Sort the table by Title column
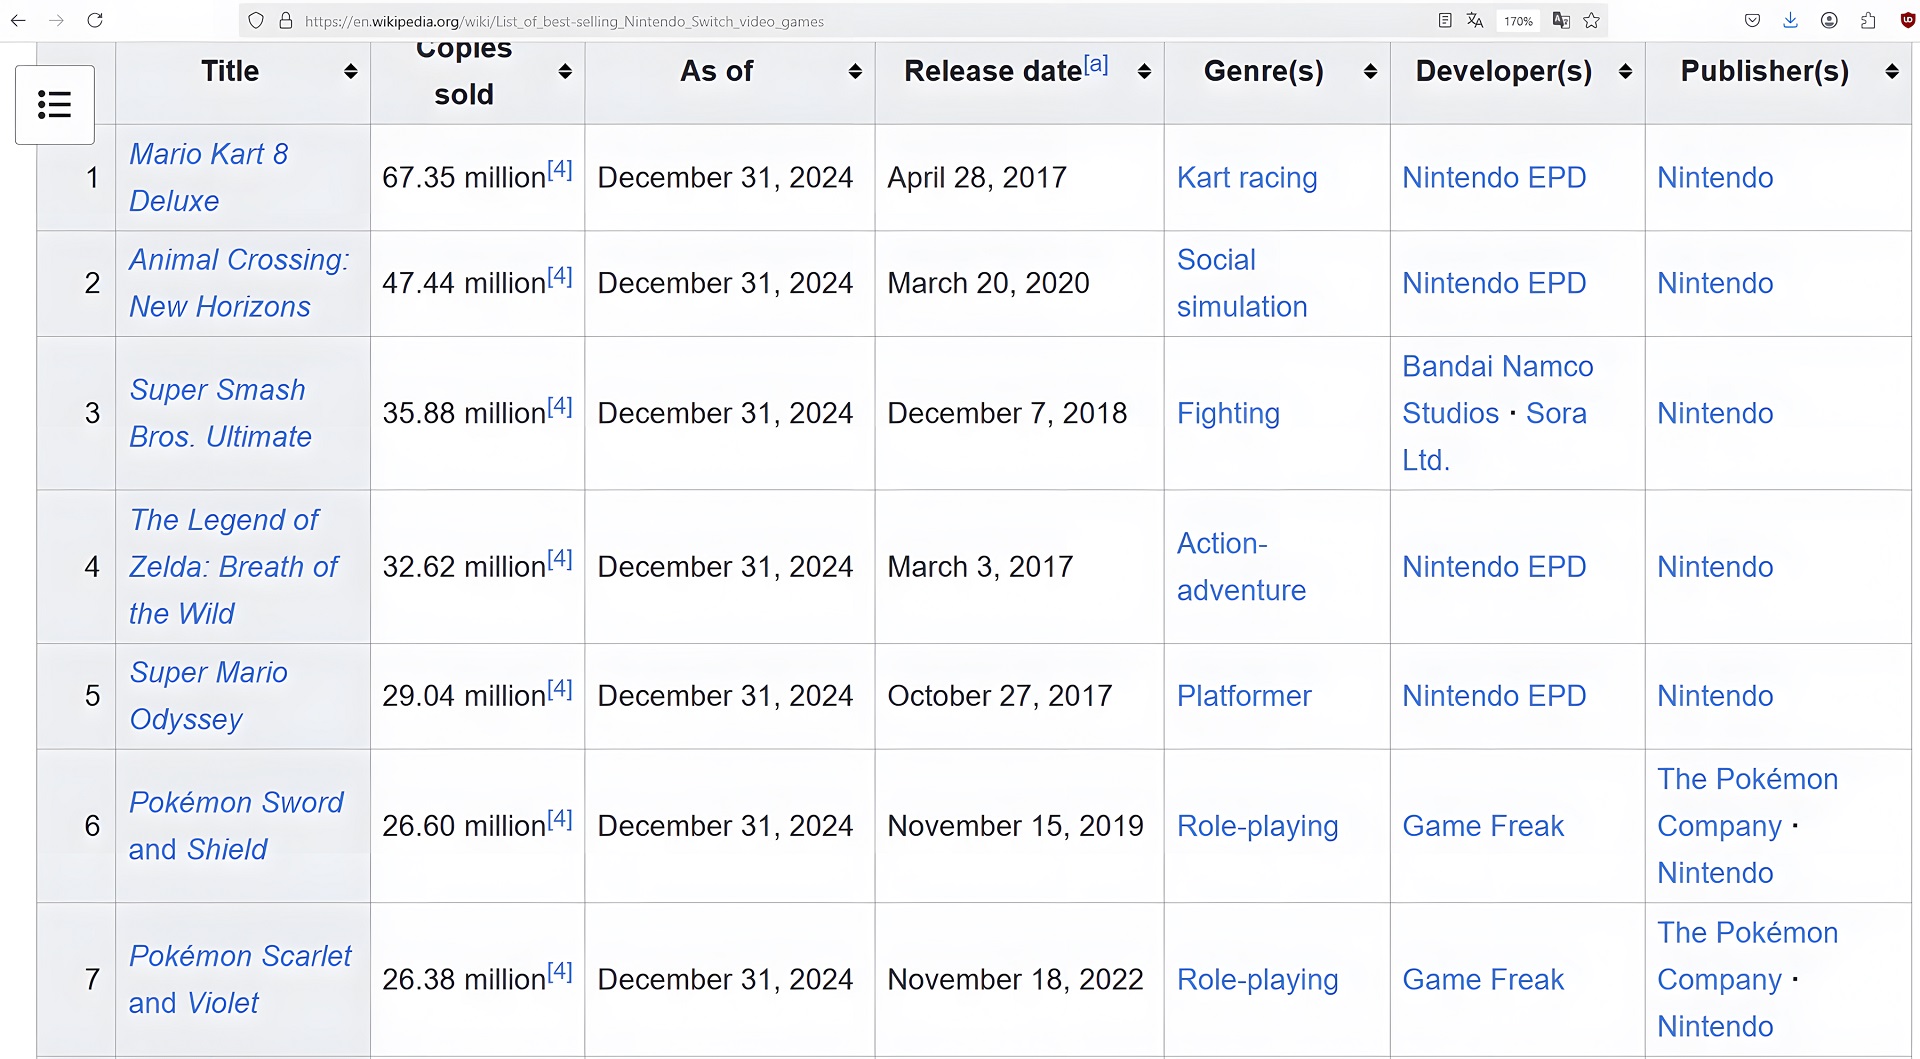Screen dimensions: 1920x1059 (x=350, y=71)
